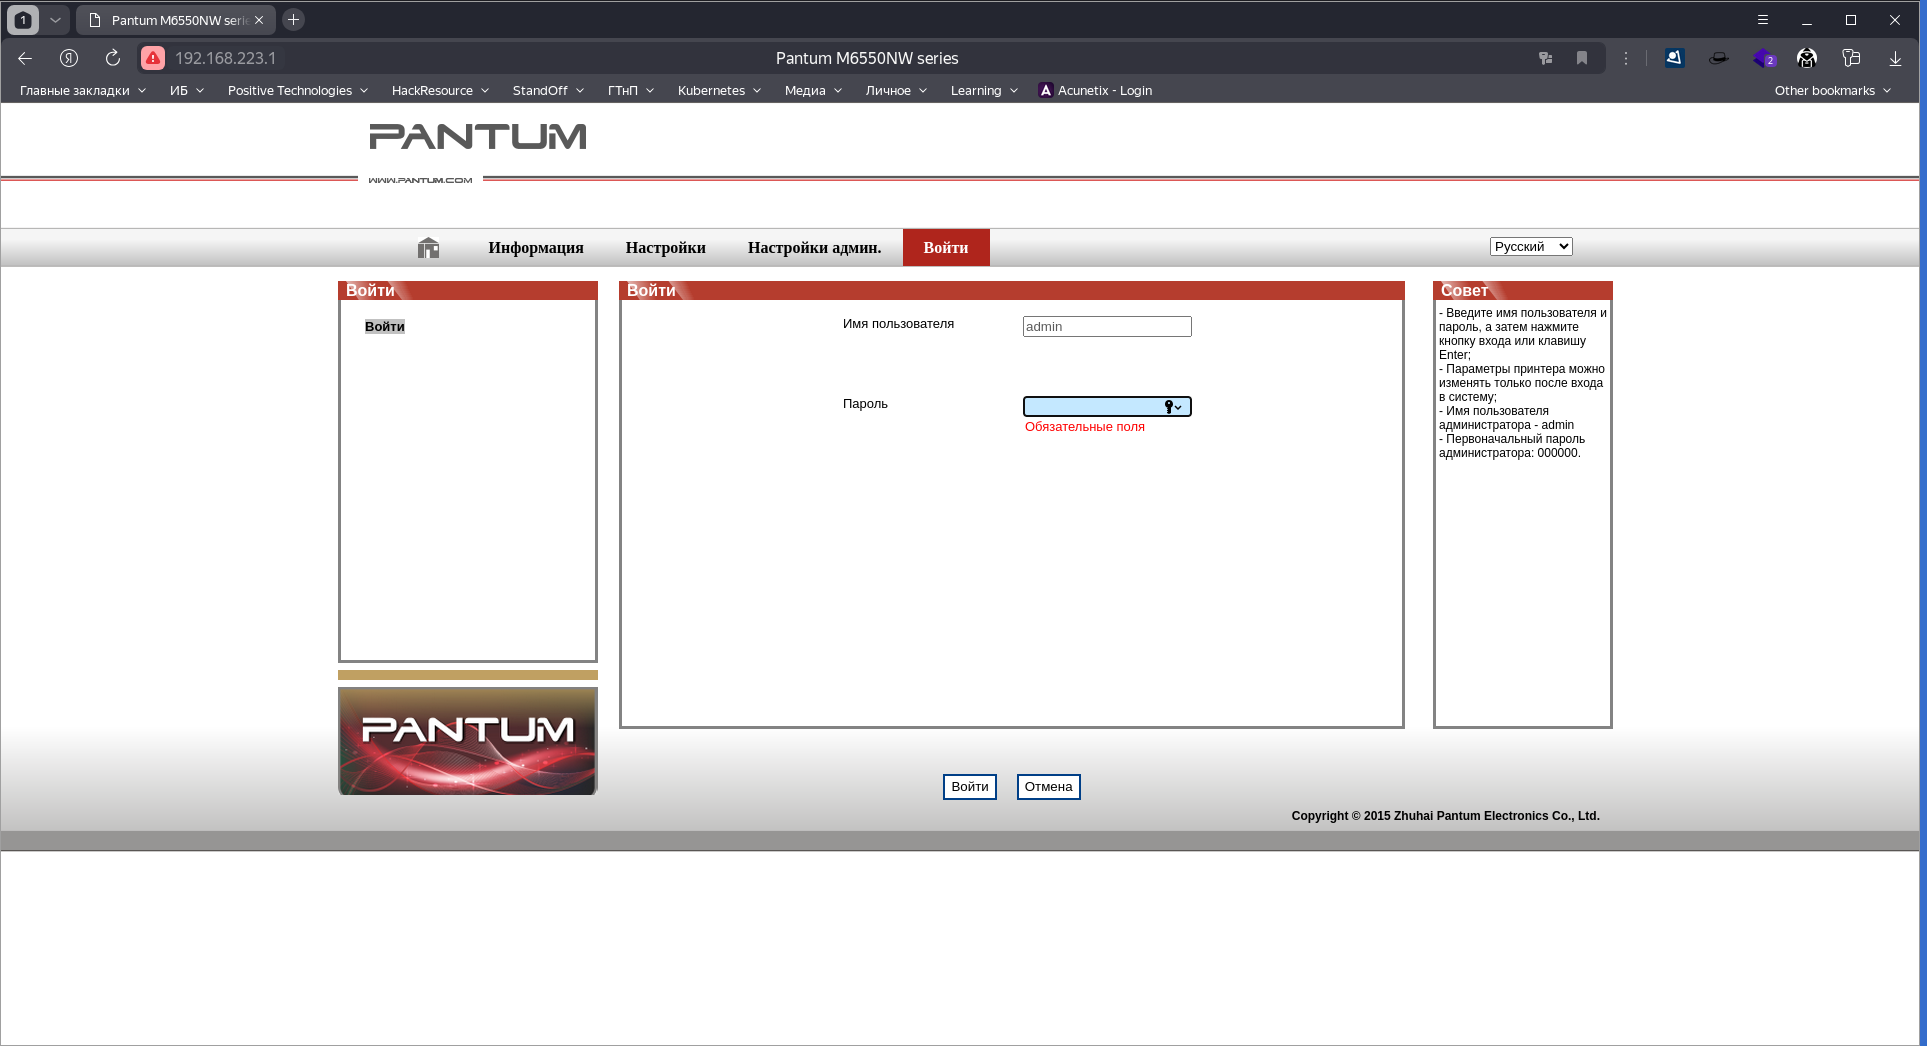
Task: Open the Главные закладки bookmarks folder
Action: tap(83, 90)
